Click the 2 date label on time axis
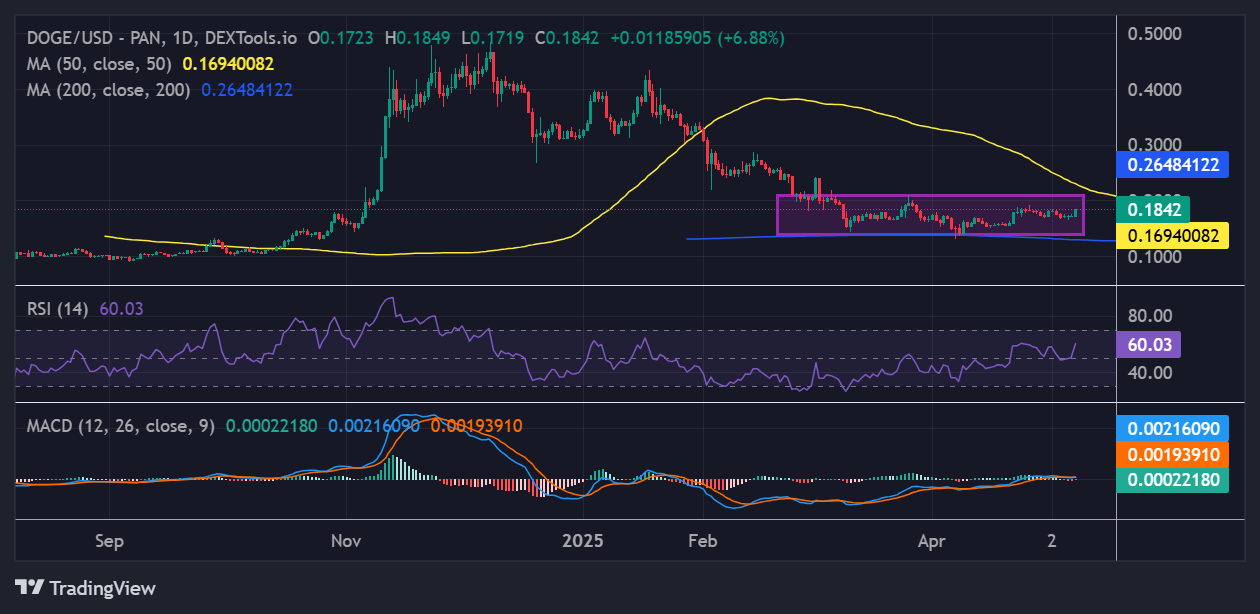 click(x=1052, y=541)
